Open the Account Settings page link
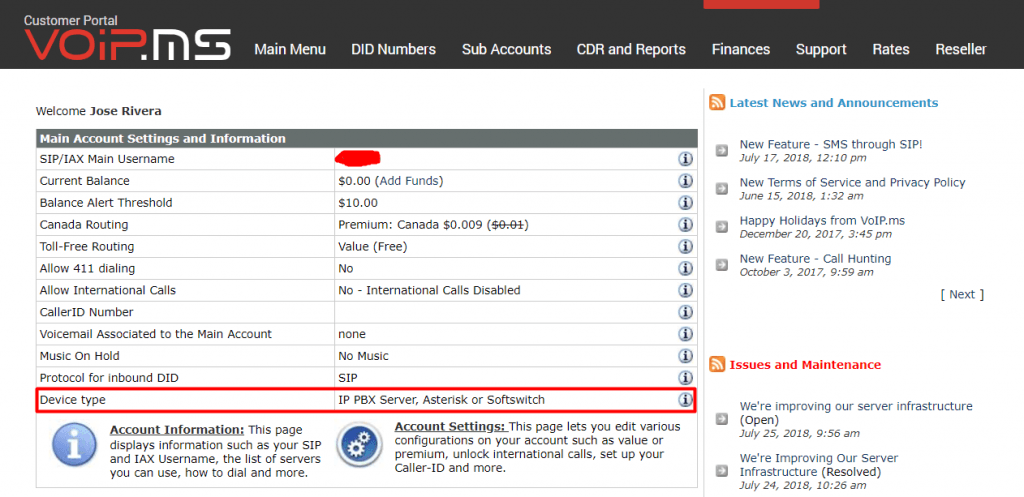Screen dimensions: 1024x497 click(x=450, y=426)
